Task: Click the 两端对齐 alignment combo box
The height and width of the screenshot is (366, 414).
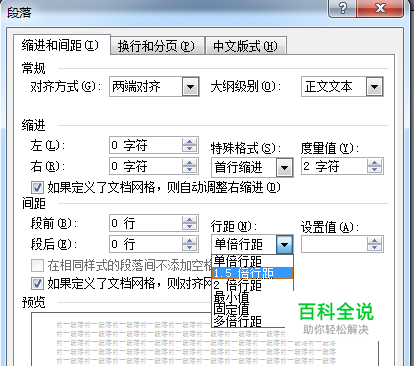Action: pos(154,87)
